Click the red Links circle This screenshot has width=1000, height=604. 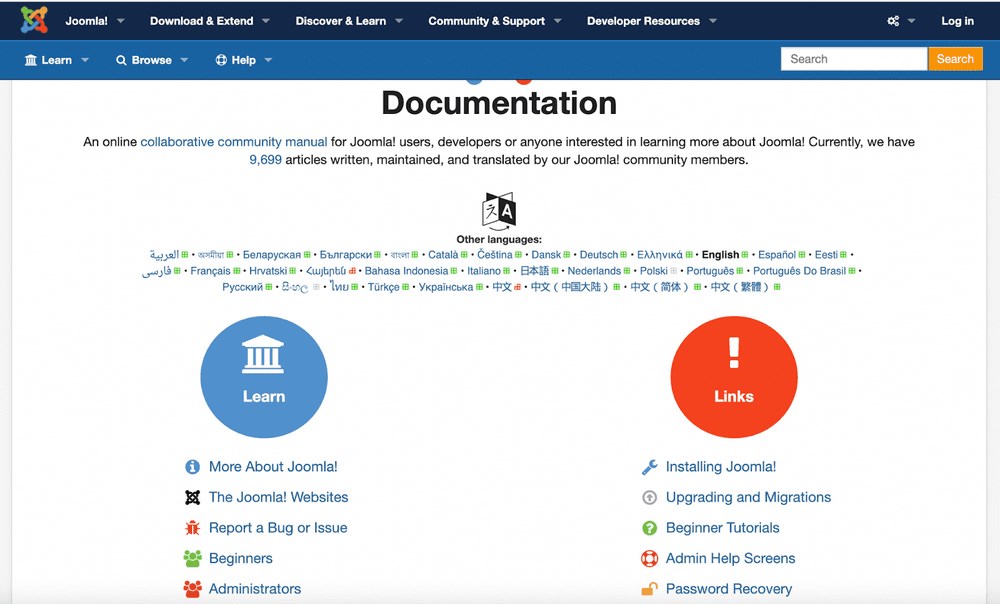point(734,377)
